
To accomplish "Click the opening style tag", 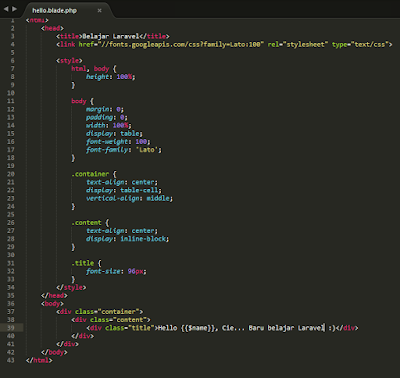I will point(69,61).
